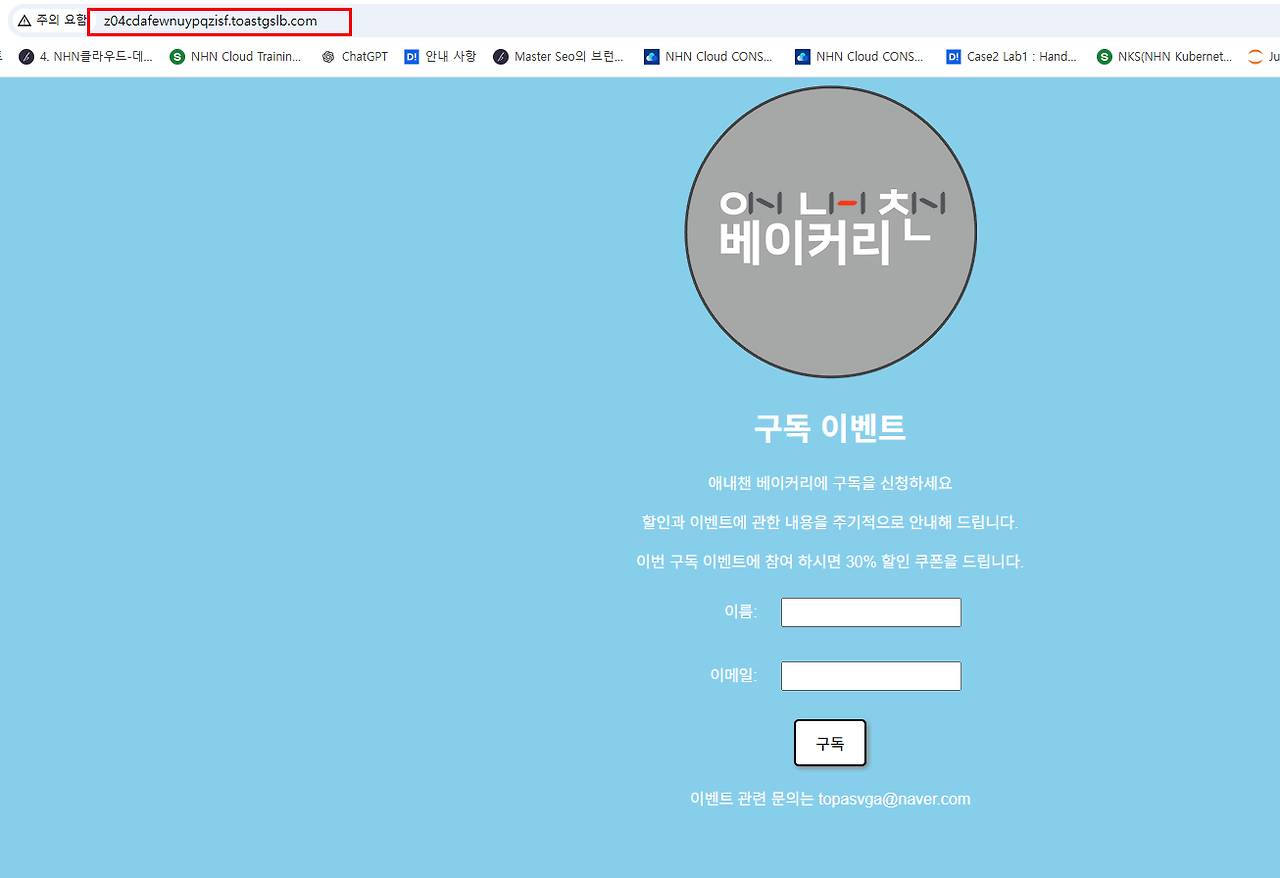Screen dimensions: 1280x878
Task: Click the topasvga@naver.com contact line
Action: point(830,799)
